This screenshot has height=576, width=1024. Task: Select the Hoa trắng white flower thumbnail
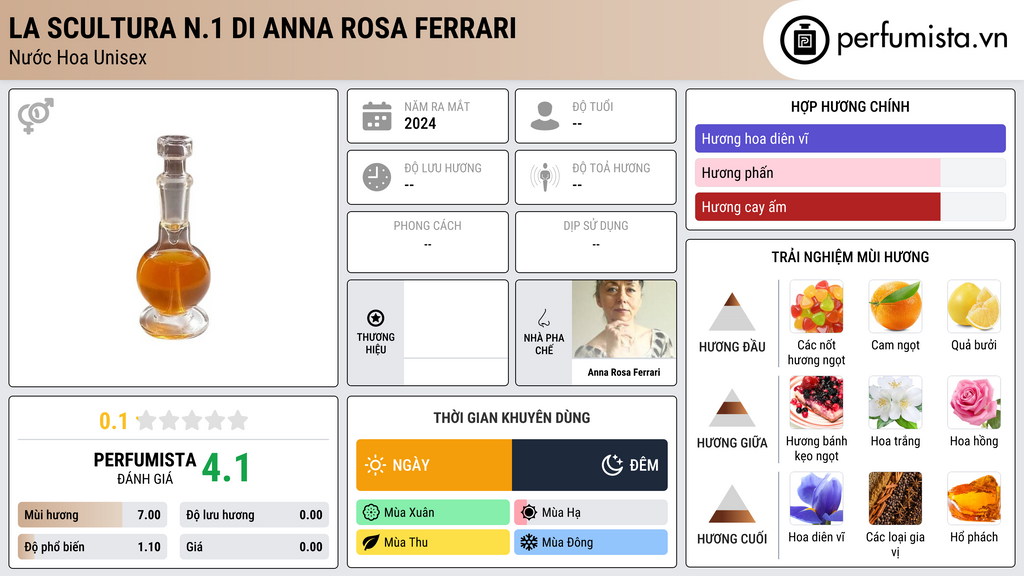click(895, 403)
